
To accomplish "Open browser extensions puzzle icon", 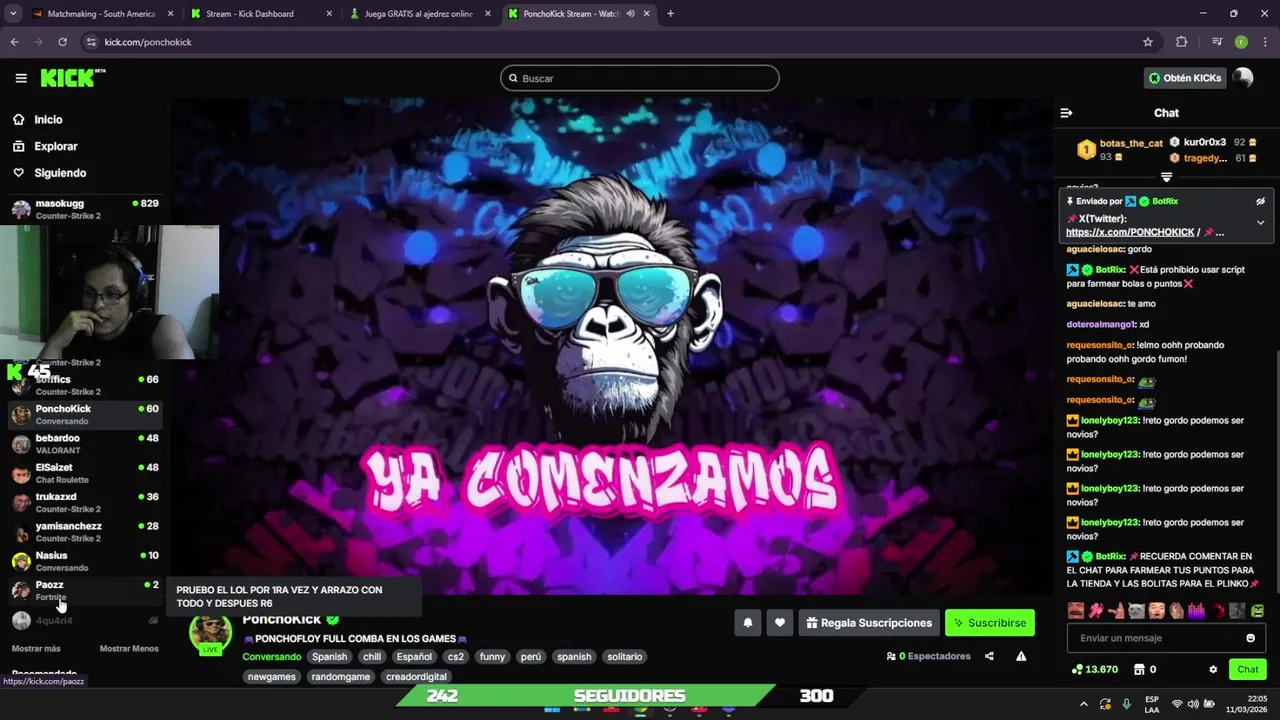I will pos(1181,42).
